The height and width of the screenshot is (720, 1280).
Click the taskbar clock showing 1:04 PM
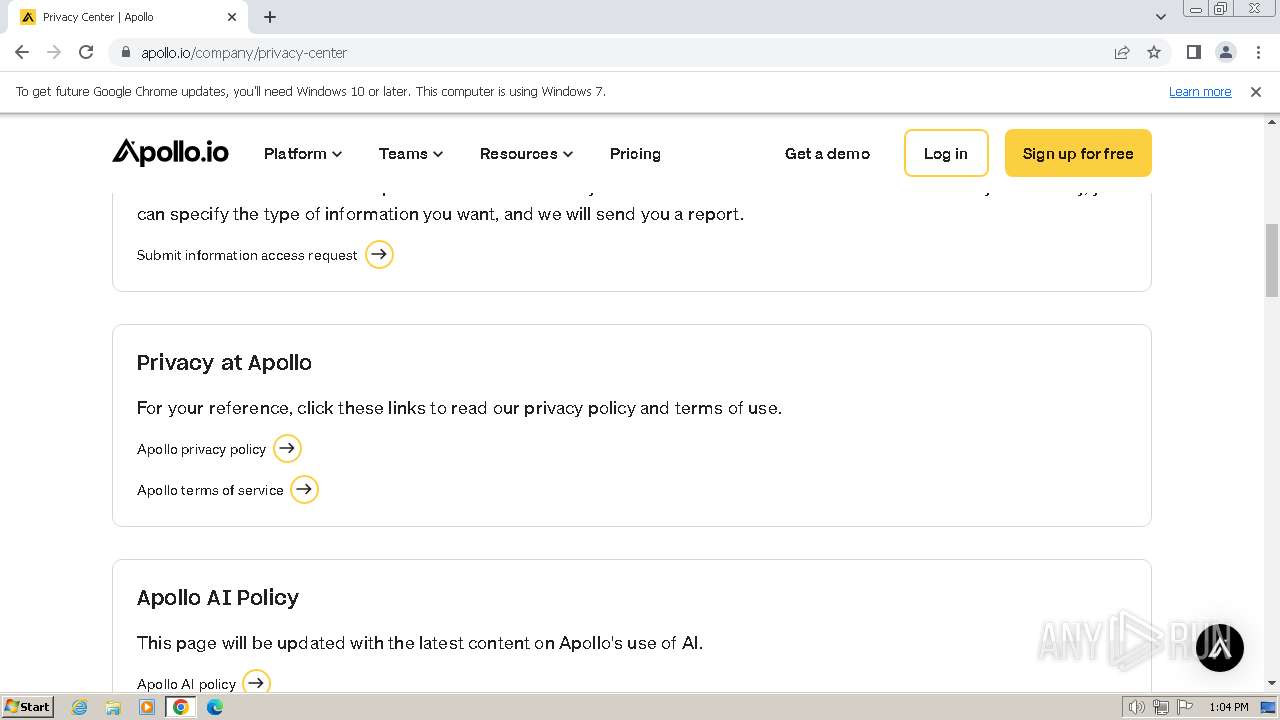pos(1228,707)
